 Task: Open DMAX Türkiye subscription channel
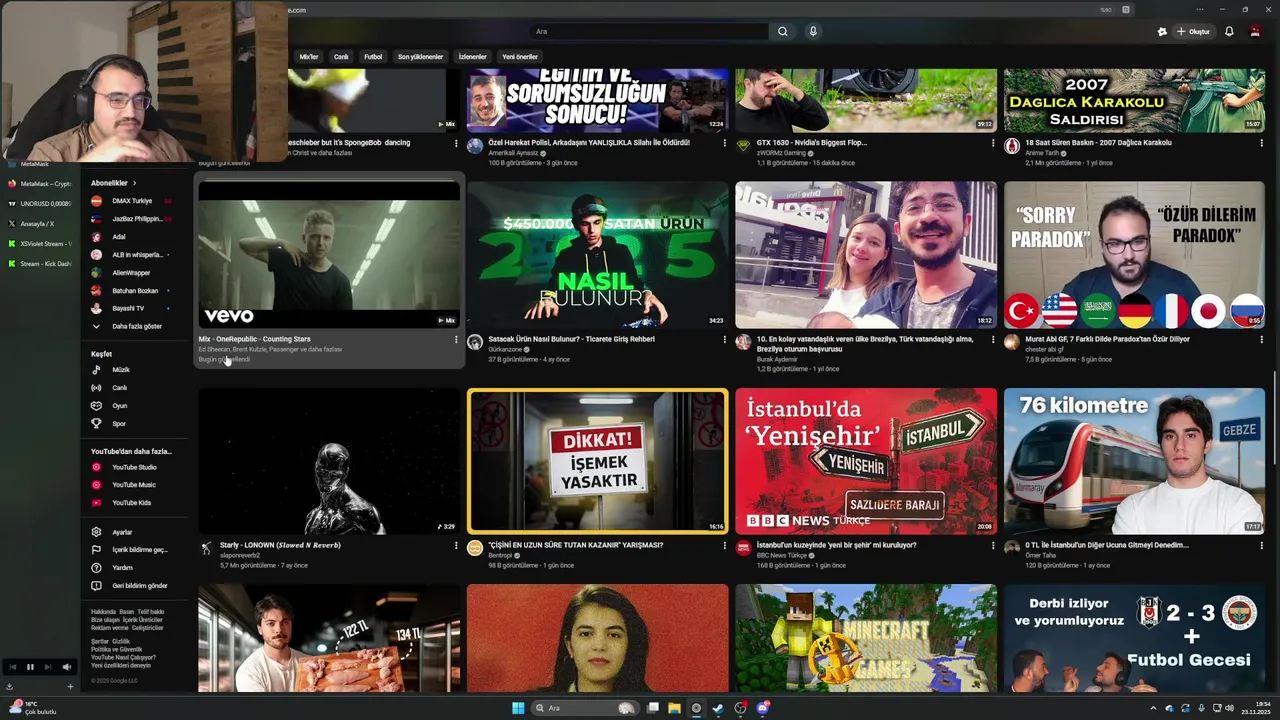coord(130,201)
